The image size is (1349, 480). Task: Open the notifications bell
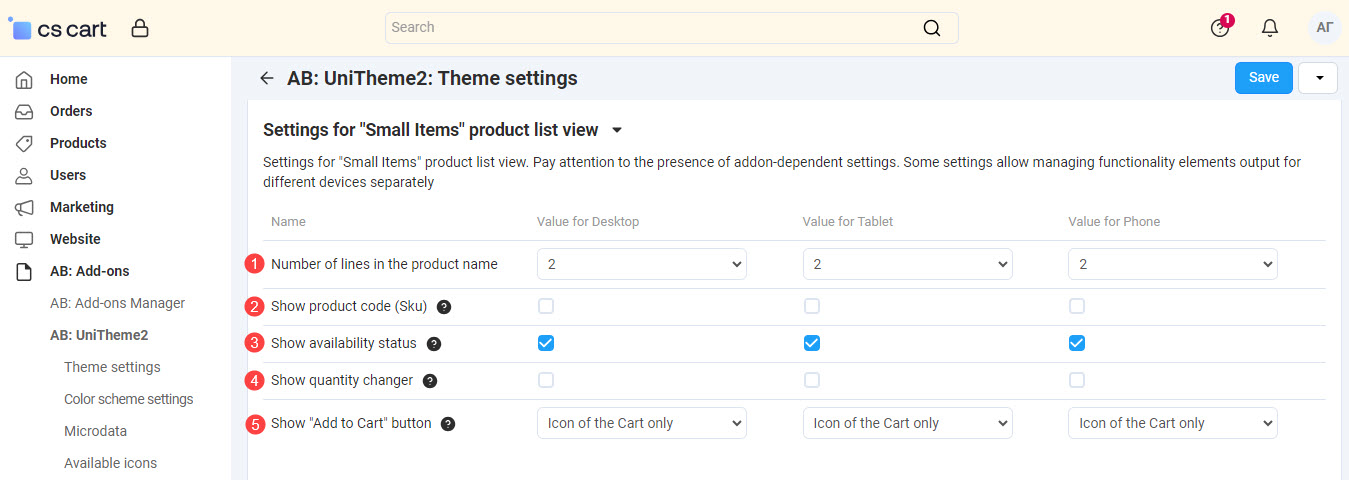pos(1270,28)
